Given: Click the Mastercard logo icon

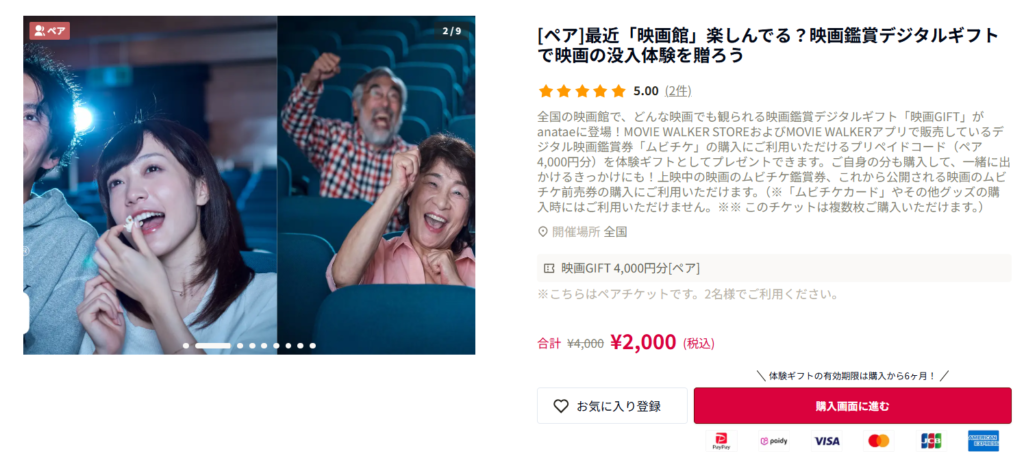Looking at the screenshot, I should 878,441.
